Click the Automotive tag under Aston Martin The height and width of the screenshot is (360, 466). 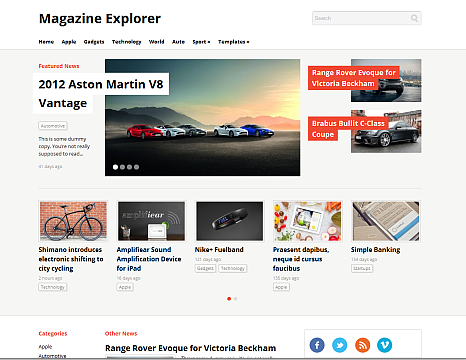point(53,126)
